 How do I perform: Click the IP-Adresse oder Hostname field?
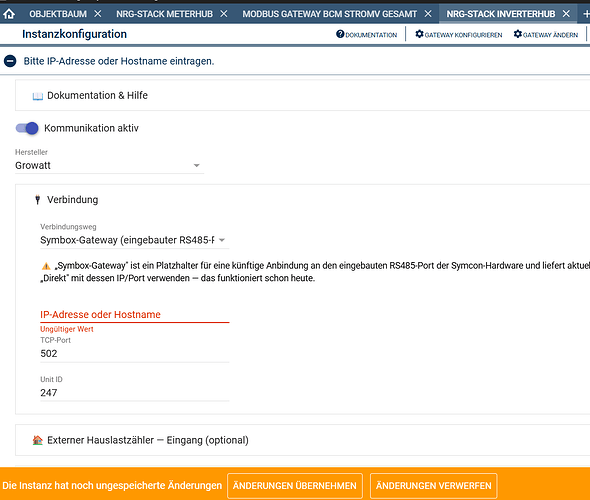(135, 315)
